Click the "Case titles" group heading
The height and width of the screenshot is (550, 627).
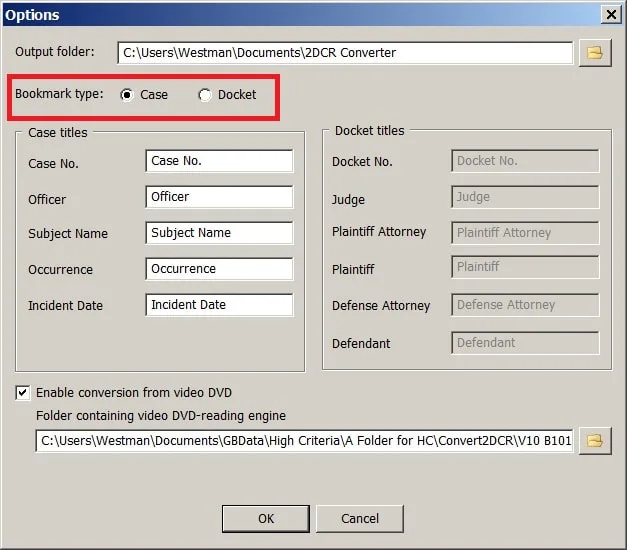[x=58, y=132]
